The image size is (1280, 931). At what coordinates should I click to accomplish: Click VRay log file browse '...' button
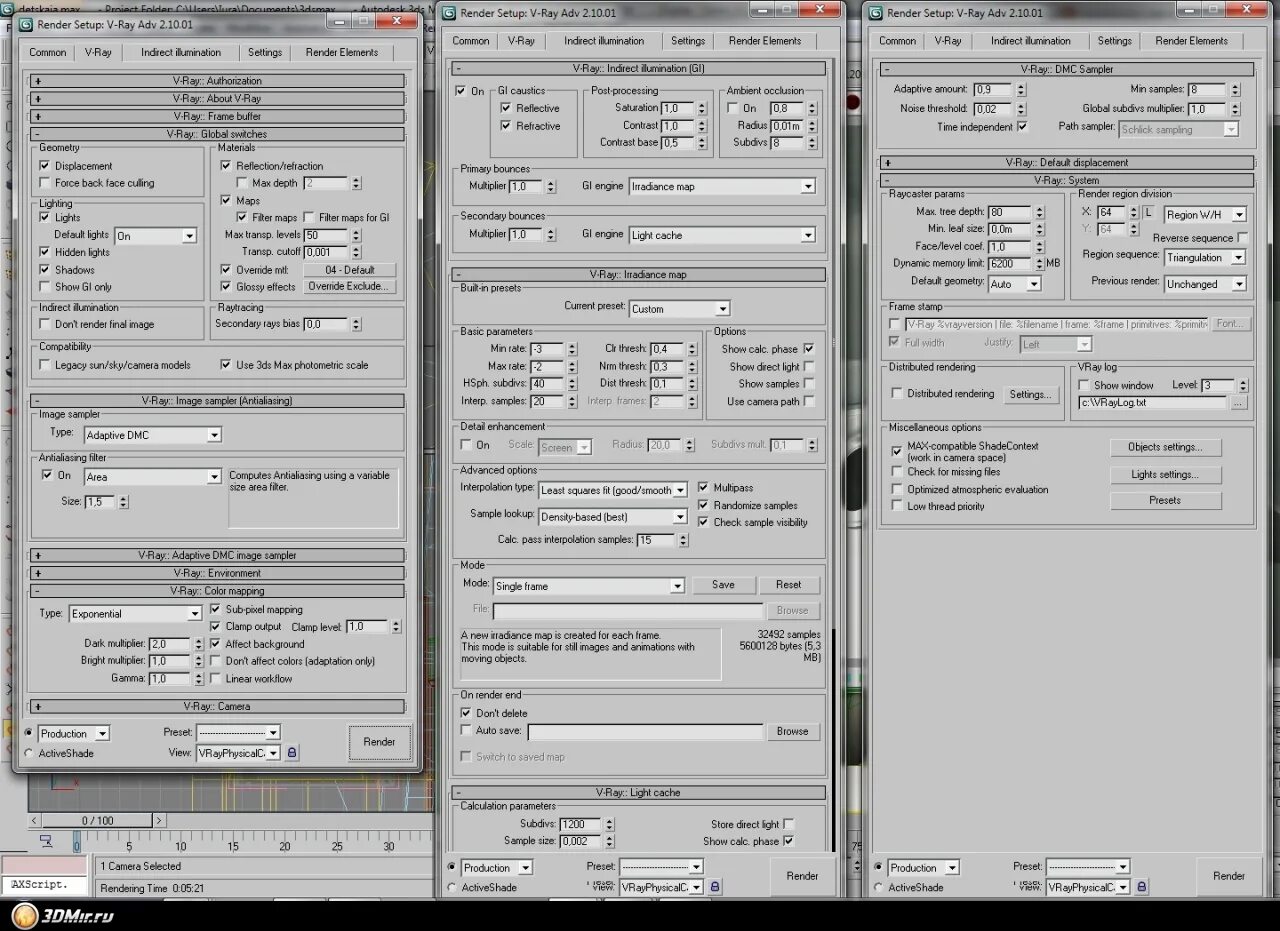[x=1238, y=402]
